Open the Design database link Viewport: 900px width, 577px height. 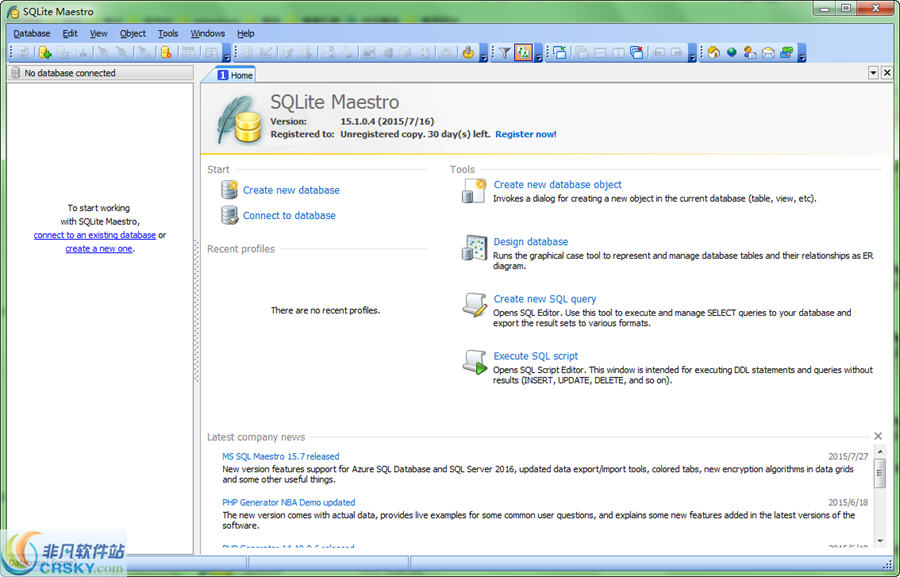[531, 242]
